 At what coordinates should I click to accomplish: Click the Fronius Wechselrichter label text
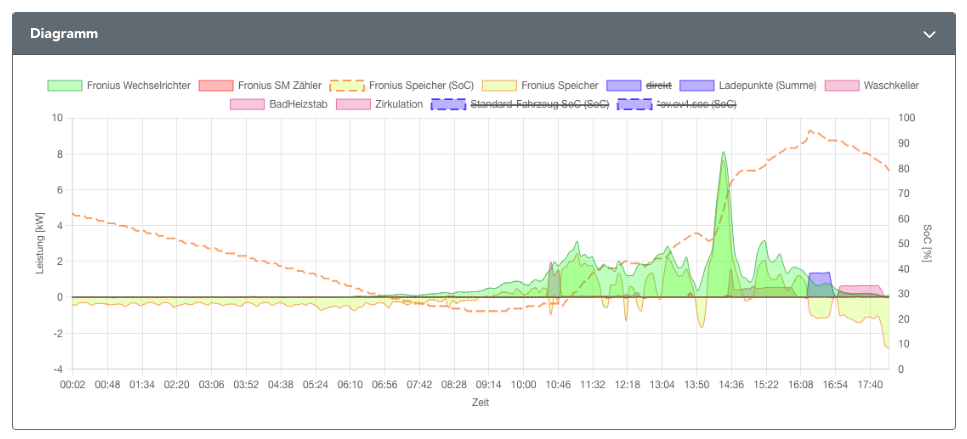tap(138, 86)
